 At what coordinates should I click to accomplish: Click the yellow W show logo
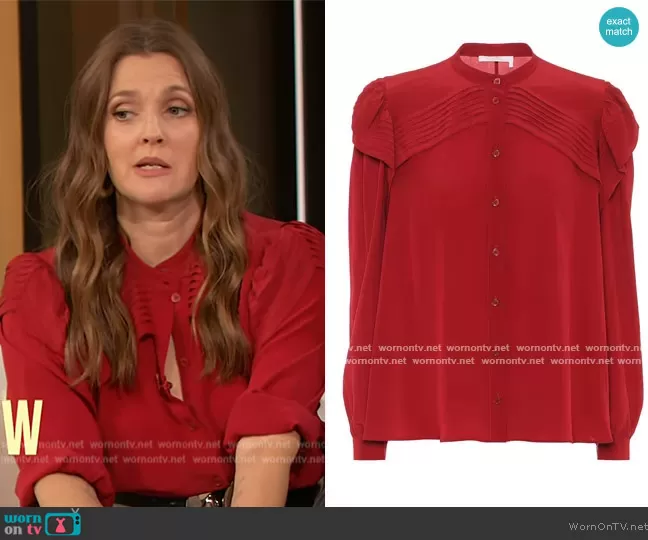pos(22,426)
